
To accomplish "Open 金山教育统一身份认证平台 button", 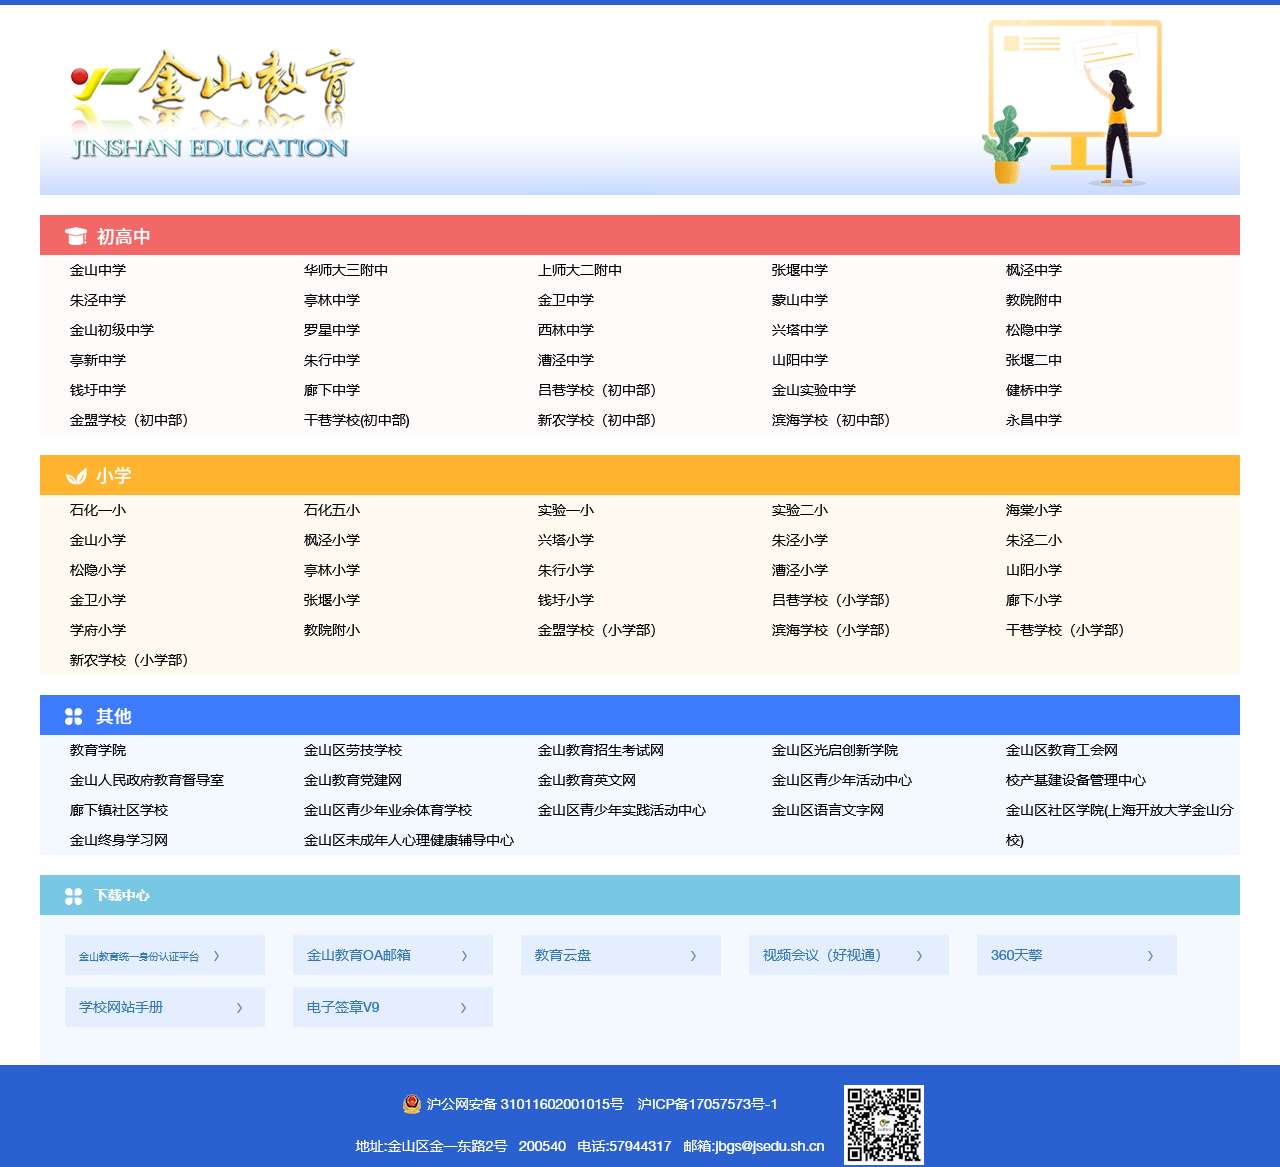I will pos(165,955).
